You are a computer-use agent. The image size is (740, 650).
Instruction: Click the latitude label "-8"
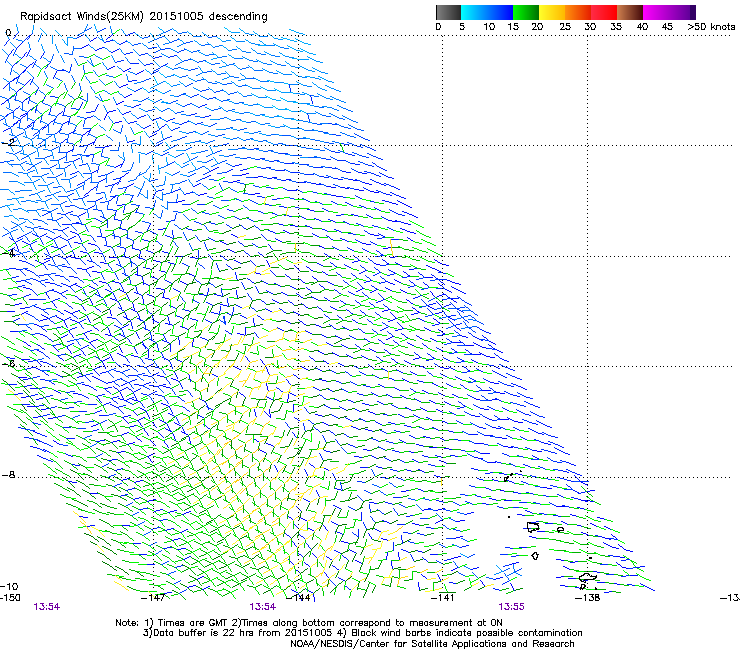point(8,474)
